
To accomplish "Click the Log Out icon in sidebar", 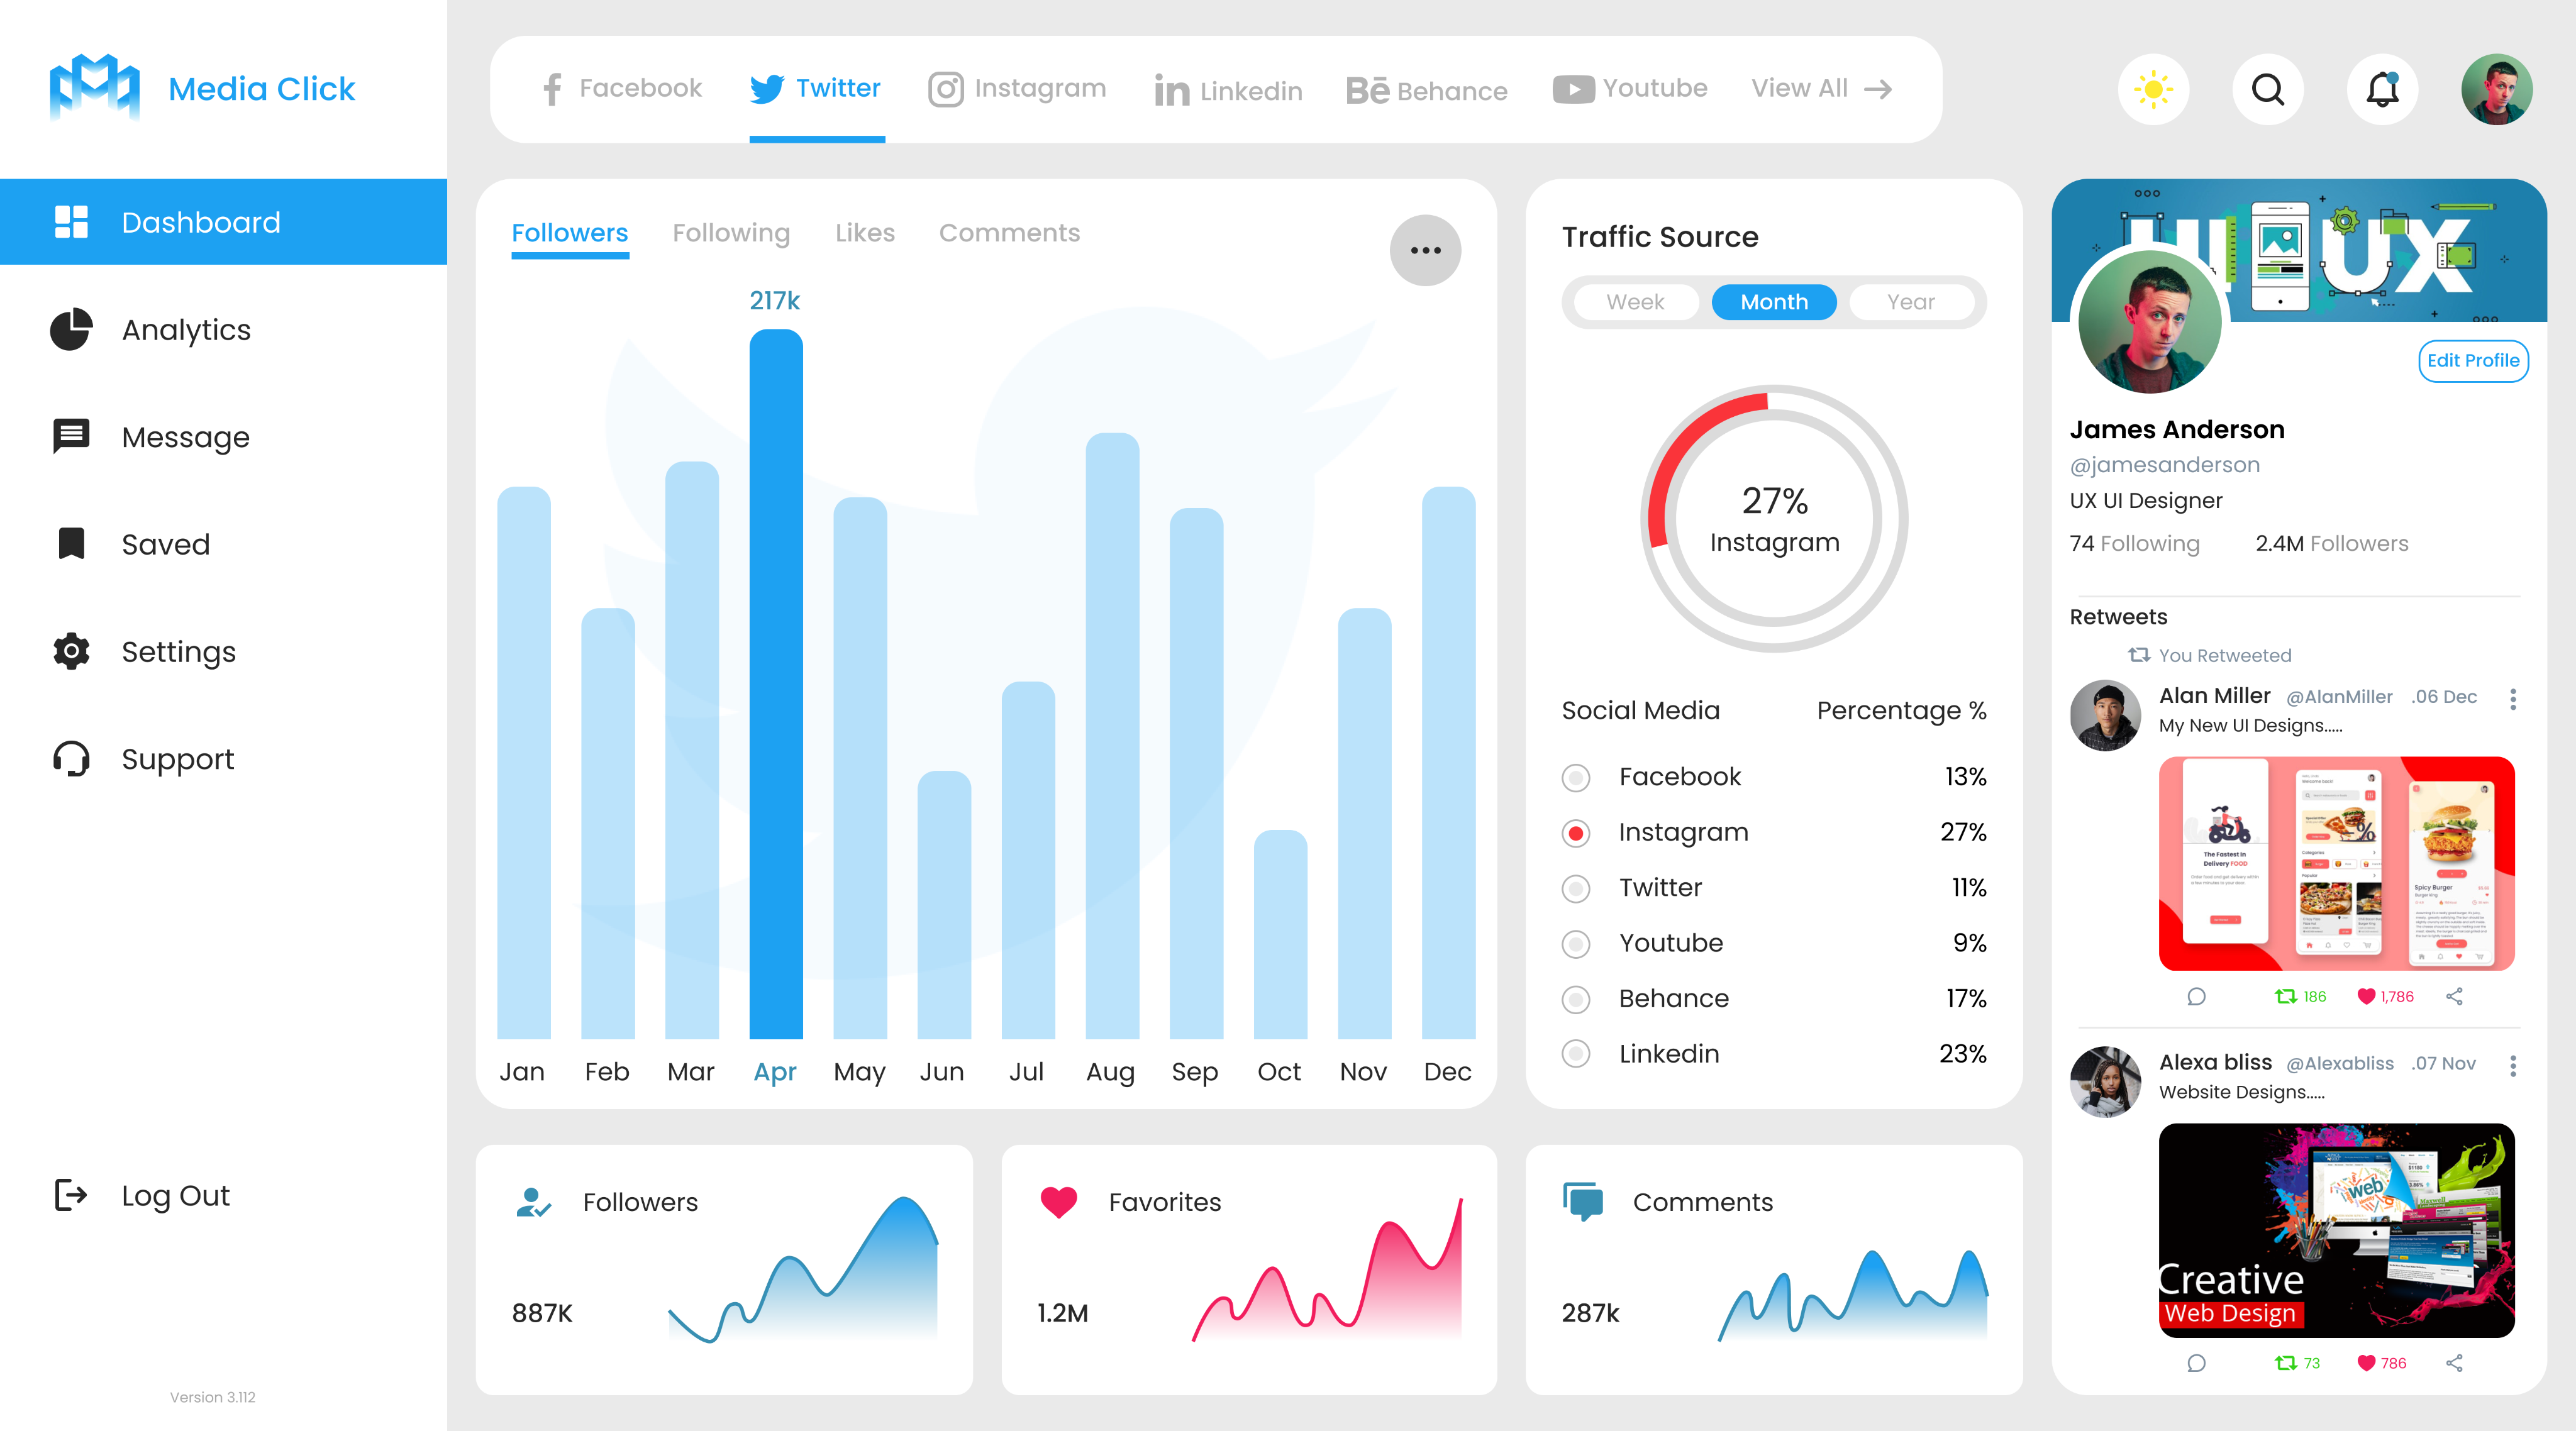I will 71,1195.
